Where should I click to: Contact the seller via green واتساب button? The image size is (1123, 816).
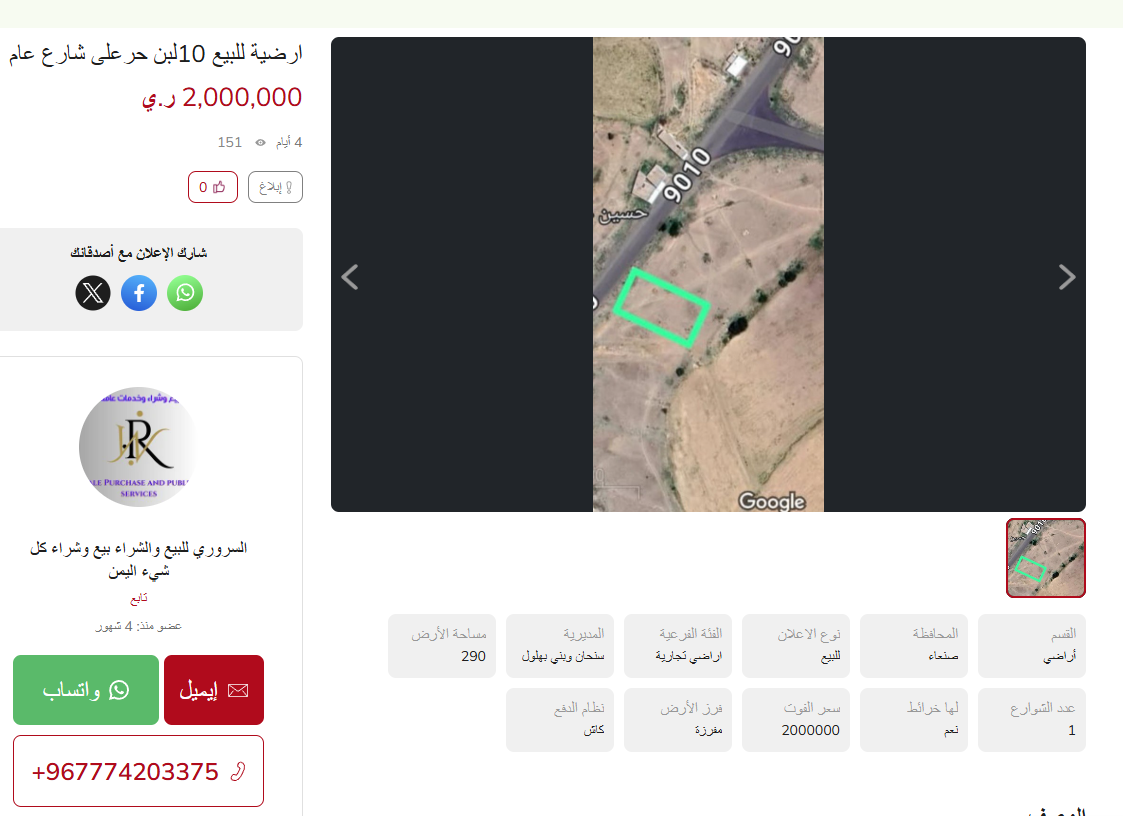pyautogui.click(x=86, y=690)
